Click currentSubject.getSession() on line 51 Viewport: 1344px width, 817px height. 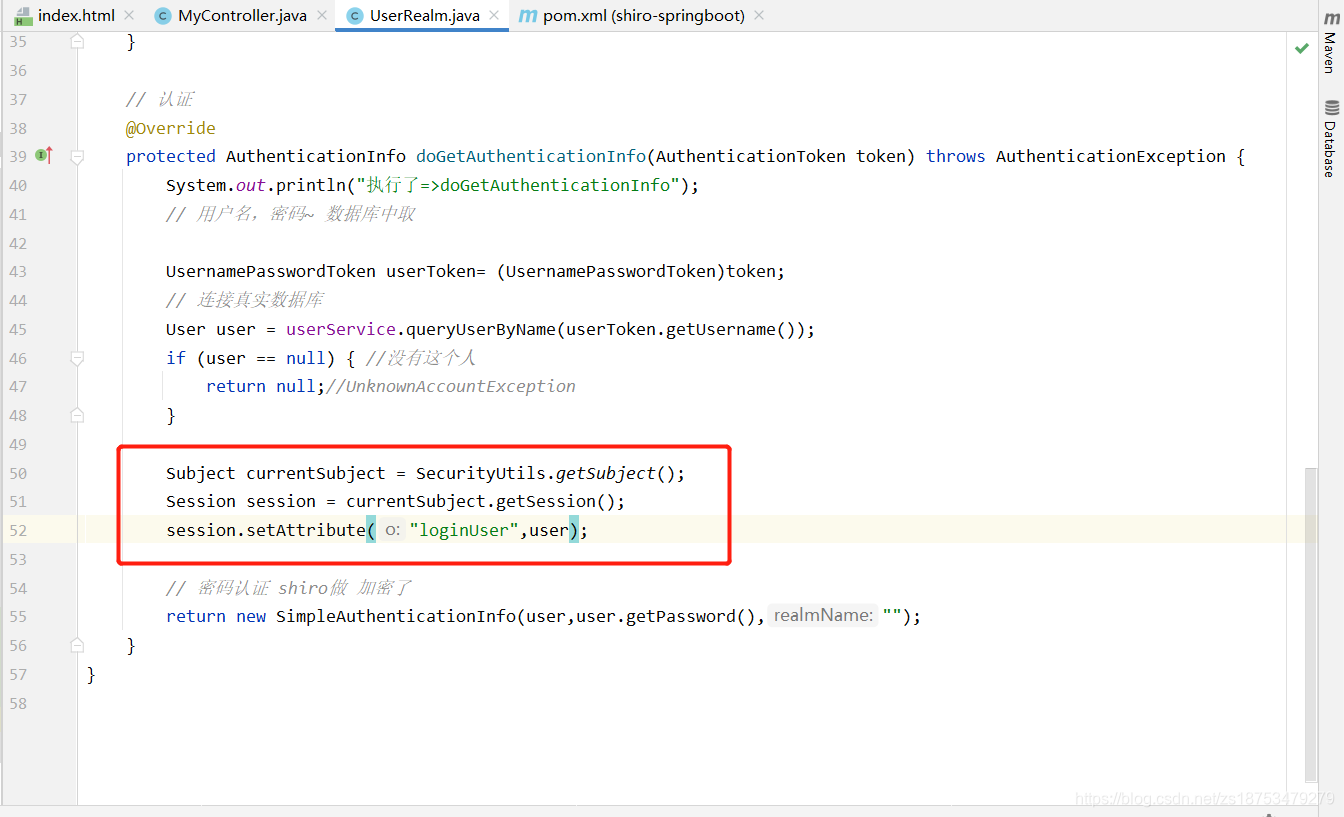point(481,501)
